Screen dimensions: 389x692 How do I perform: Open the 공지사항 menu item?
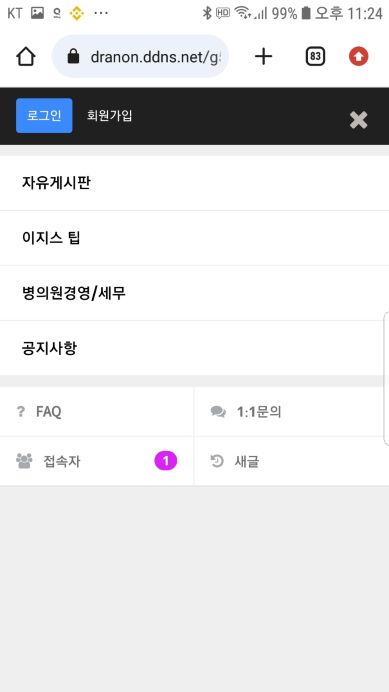(194, 348)
